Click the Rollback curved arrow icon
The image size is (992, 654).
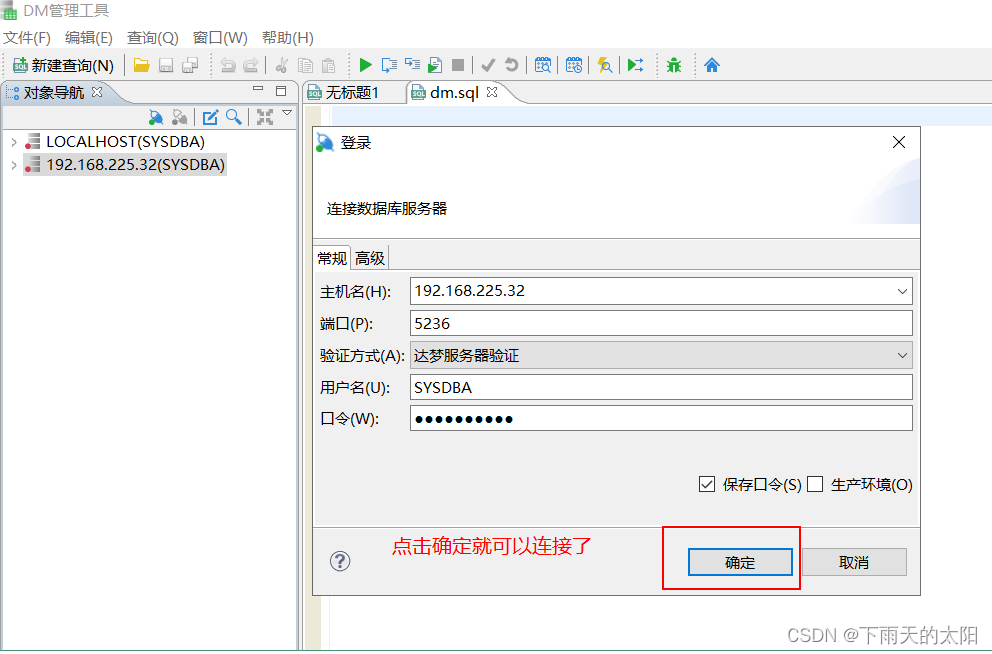click(511, 65)
